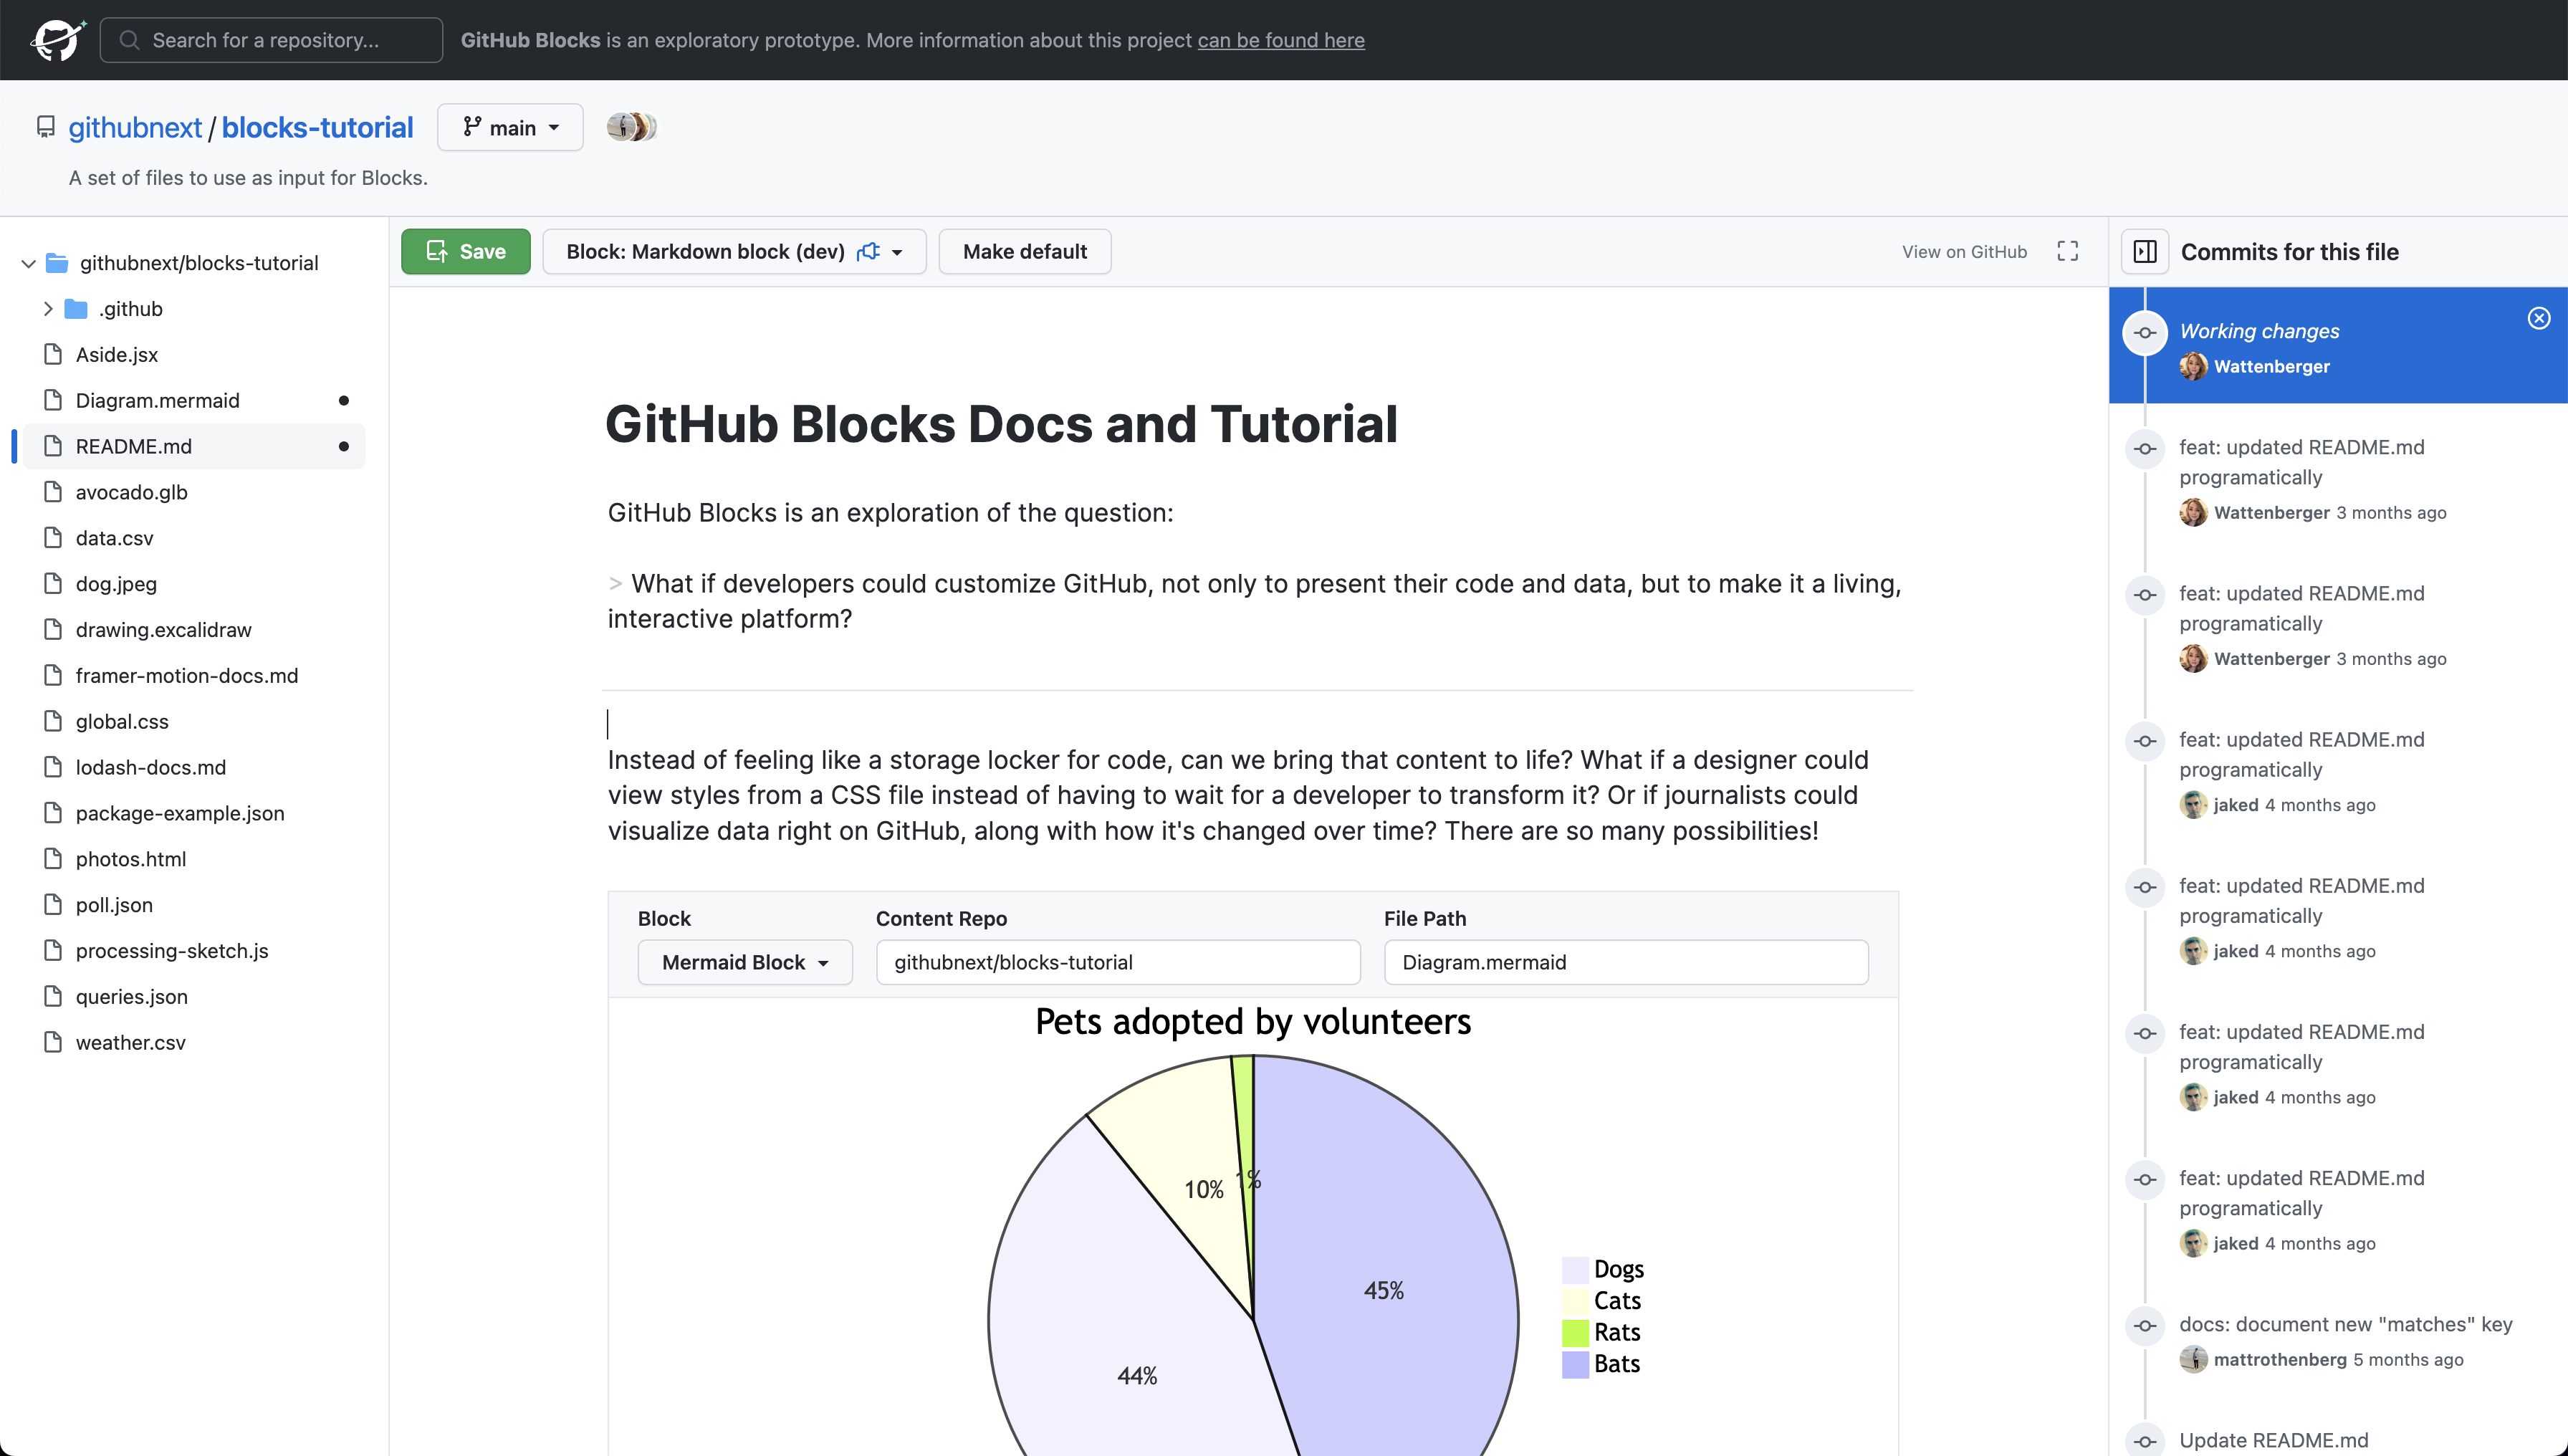Collapse the githubnext/blocks-tutorial root folder

pyautogui.click(x=28, y=263)
